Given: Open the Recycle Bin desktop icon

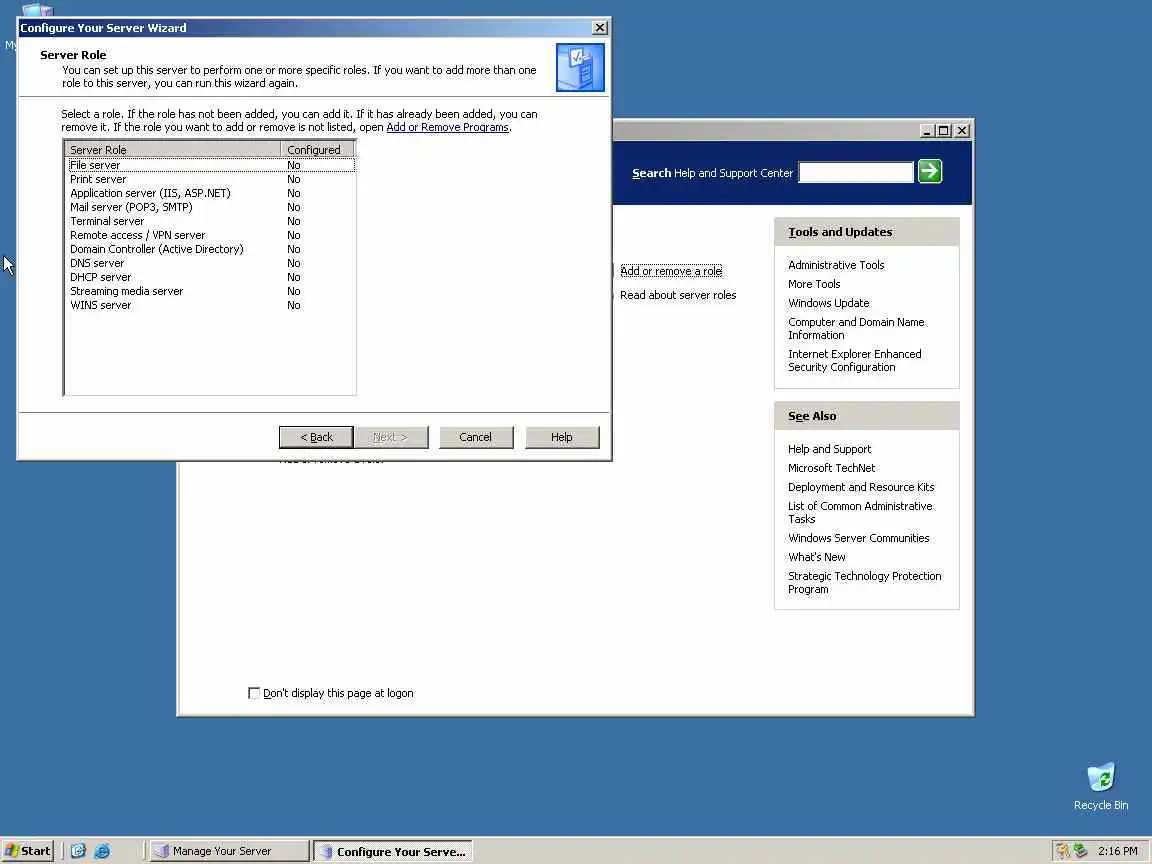Looking at the screenshot, I should point(1100,787).
